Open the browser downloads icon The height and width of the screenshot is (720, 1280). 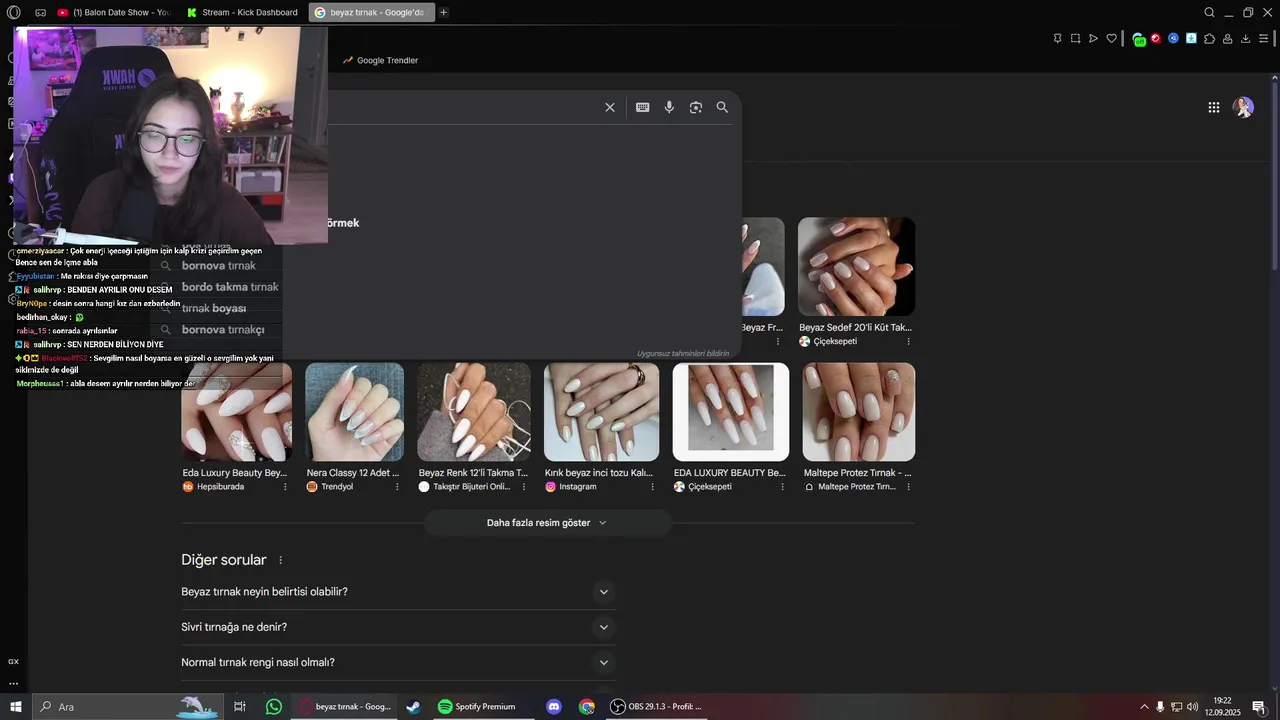(x=1245, y=38)
